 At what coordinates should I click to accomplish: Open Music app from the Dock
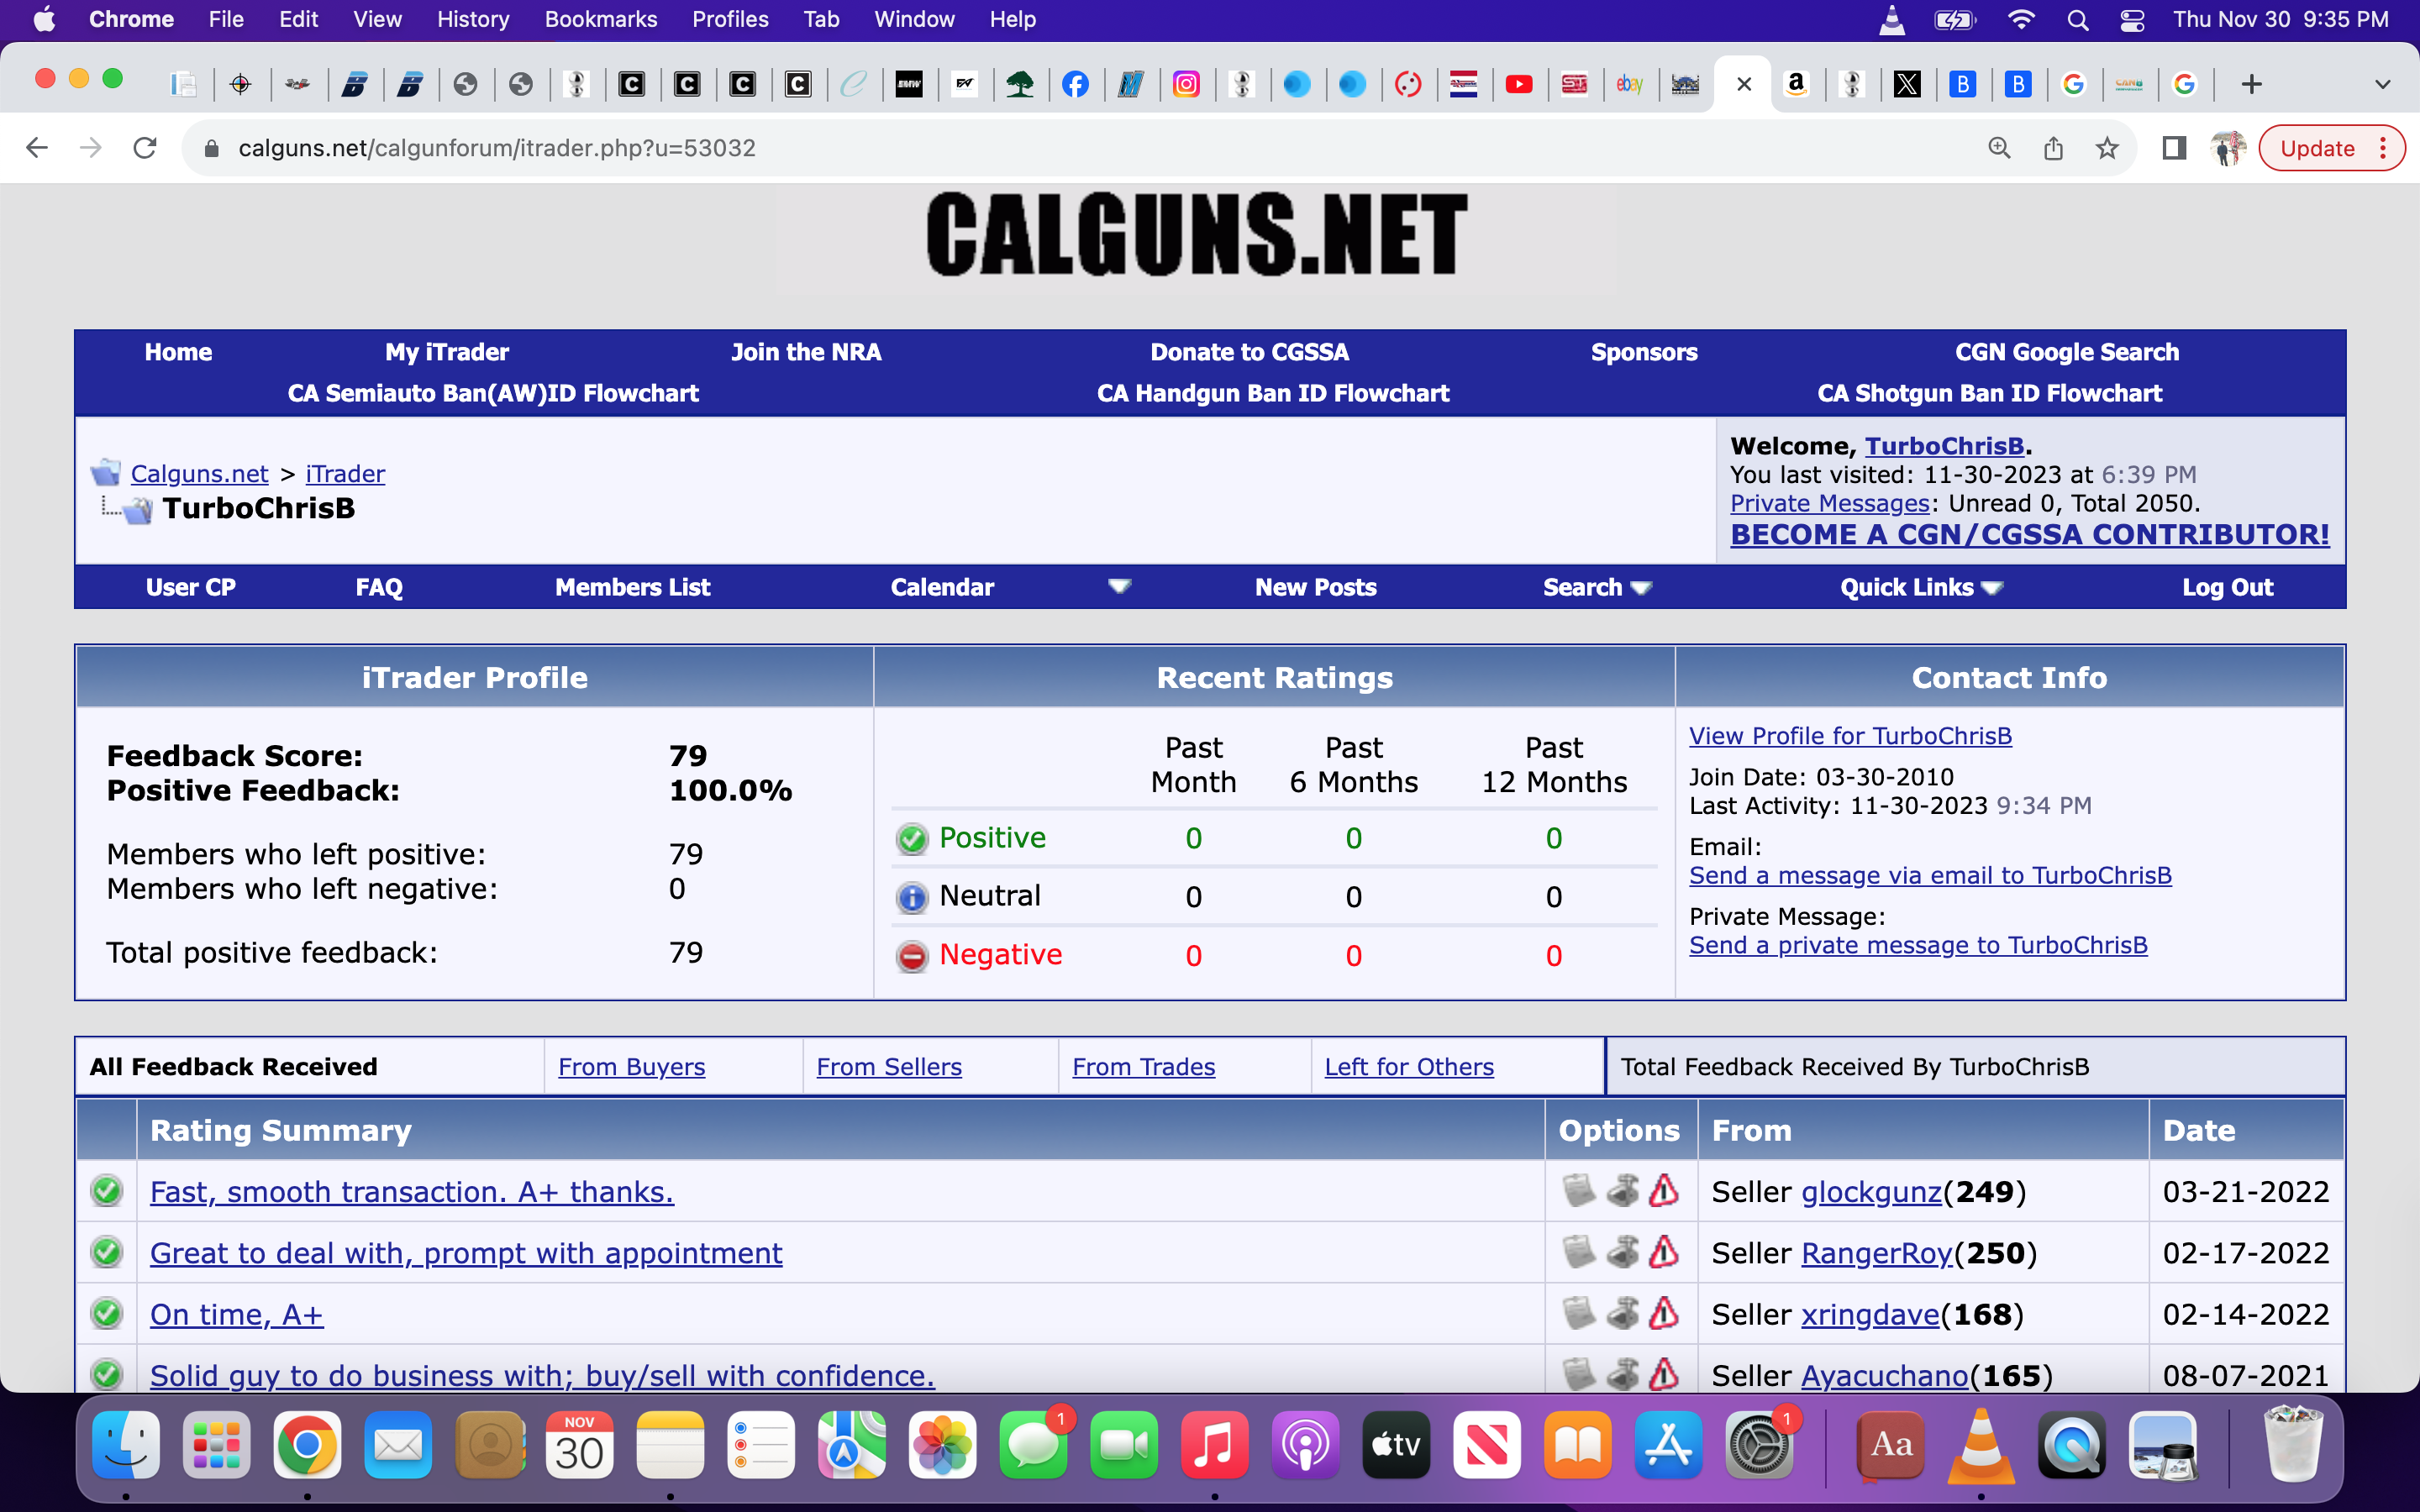pos(1215,1445)
